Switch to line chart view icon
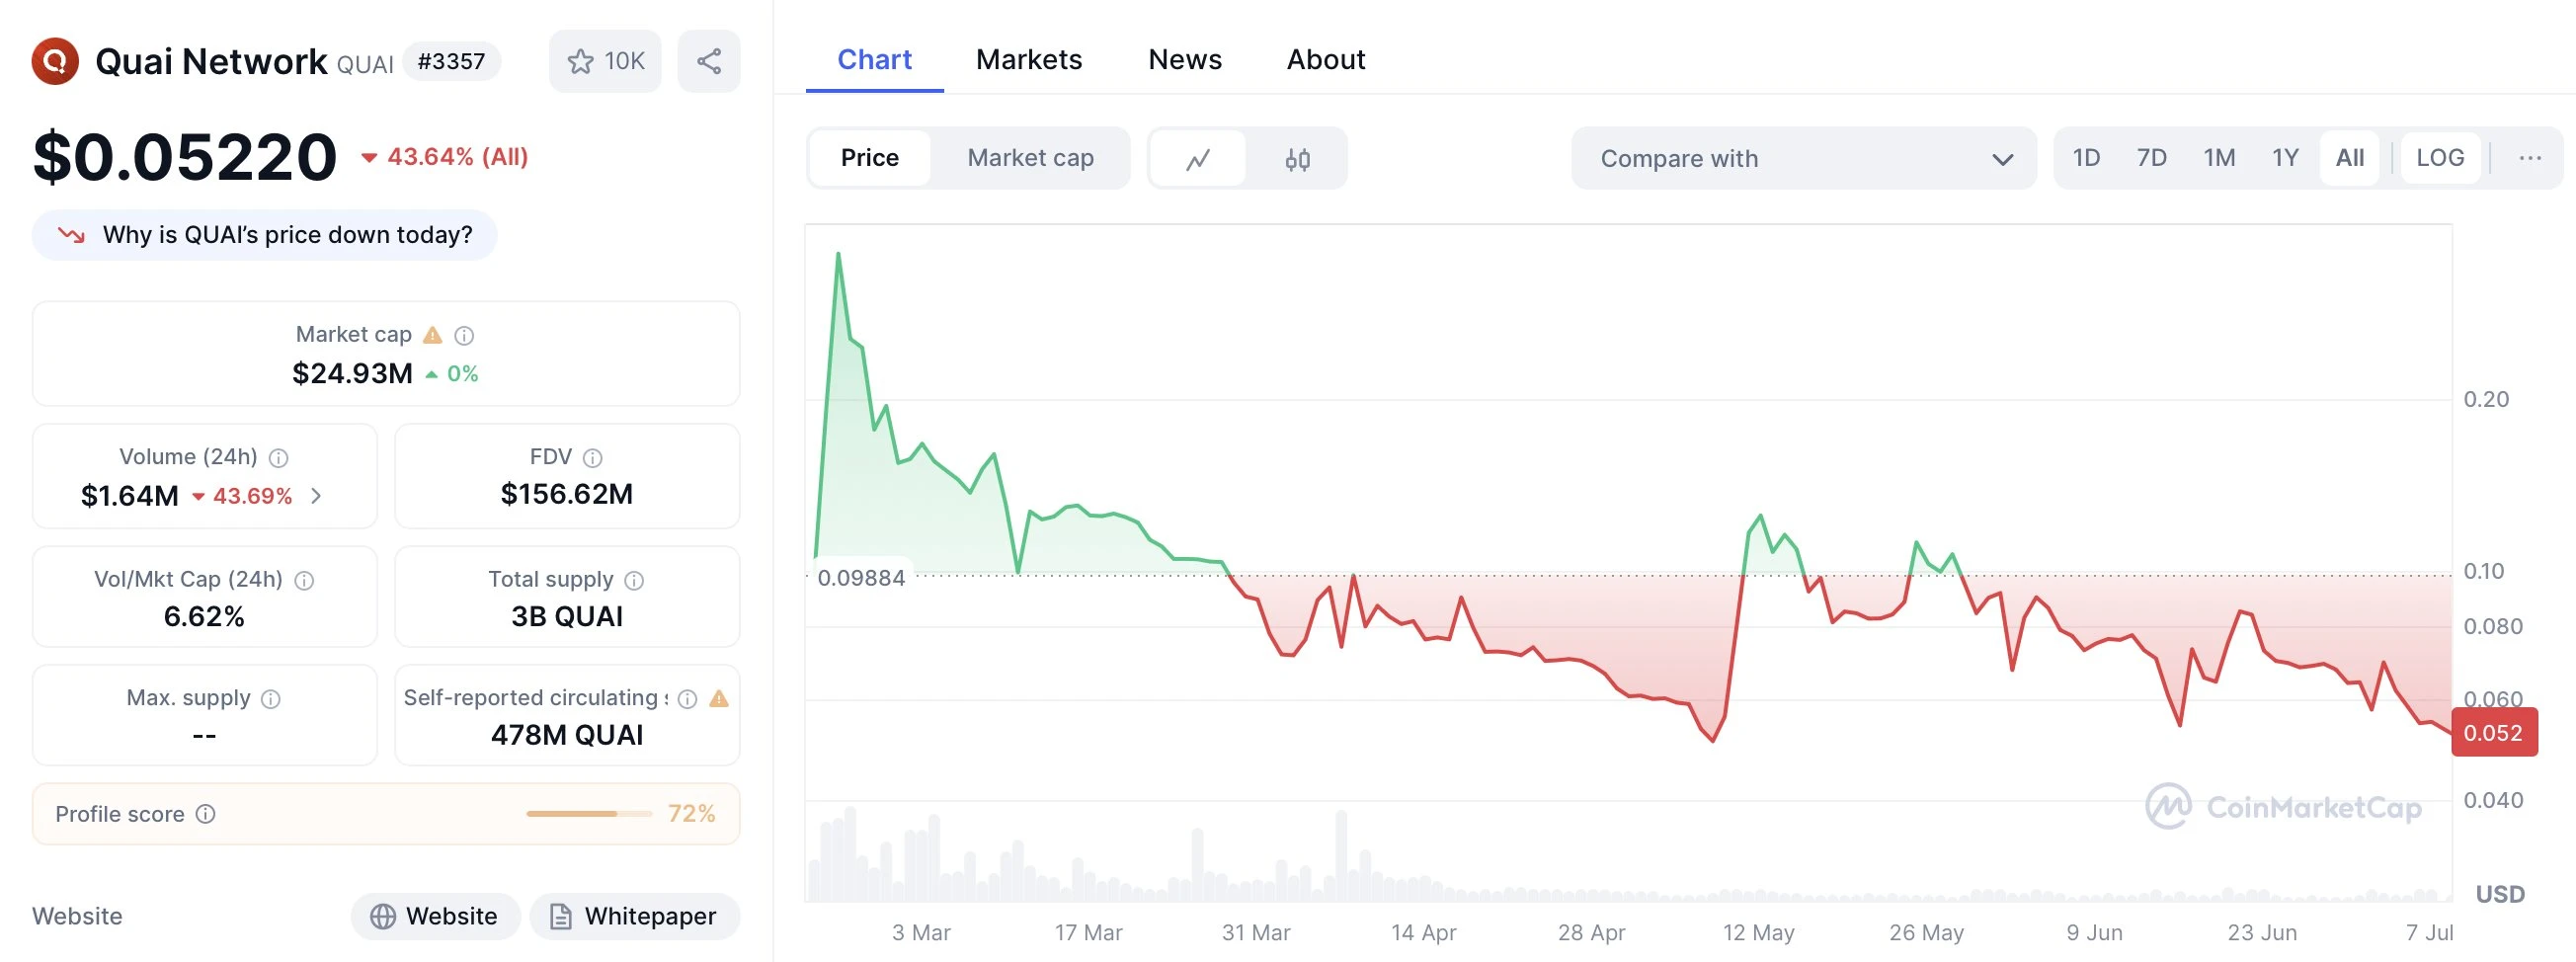 tap(1198, 158)
